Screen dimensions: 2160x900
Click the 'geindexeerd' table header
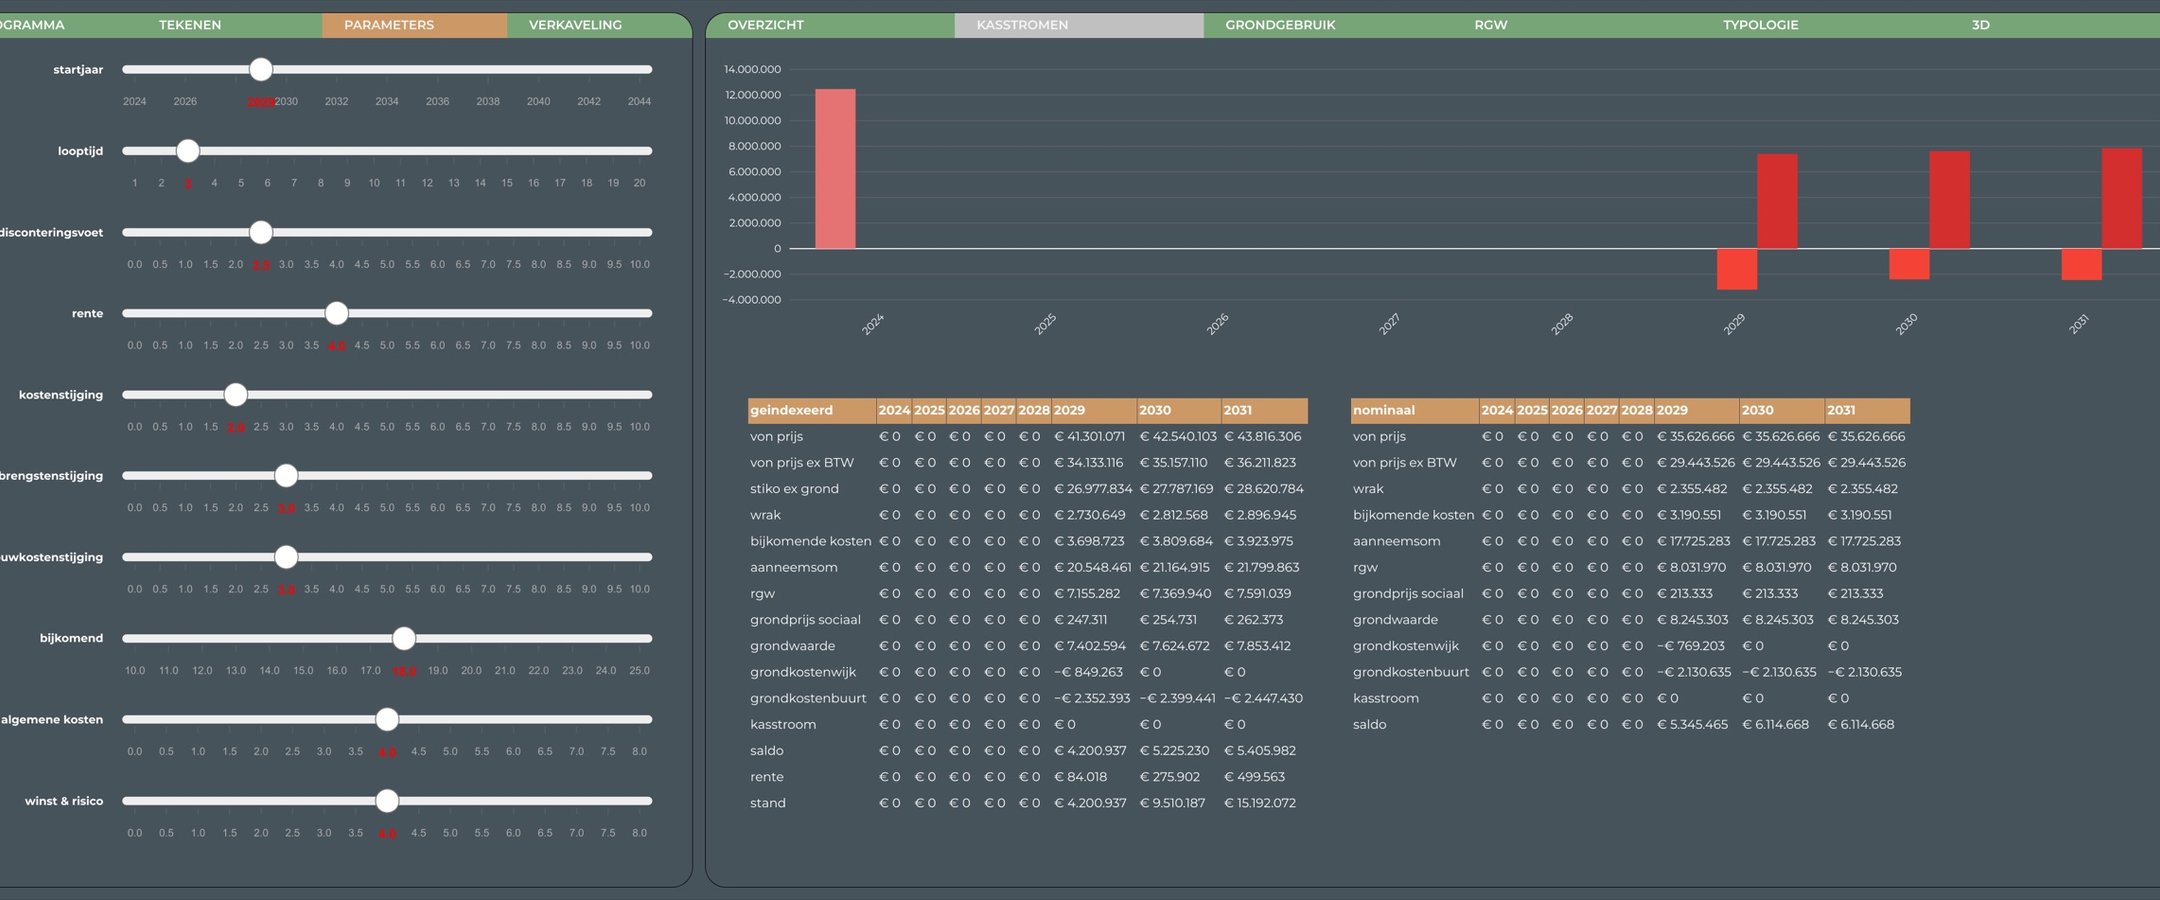(811, 410)
